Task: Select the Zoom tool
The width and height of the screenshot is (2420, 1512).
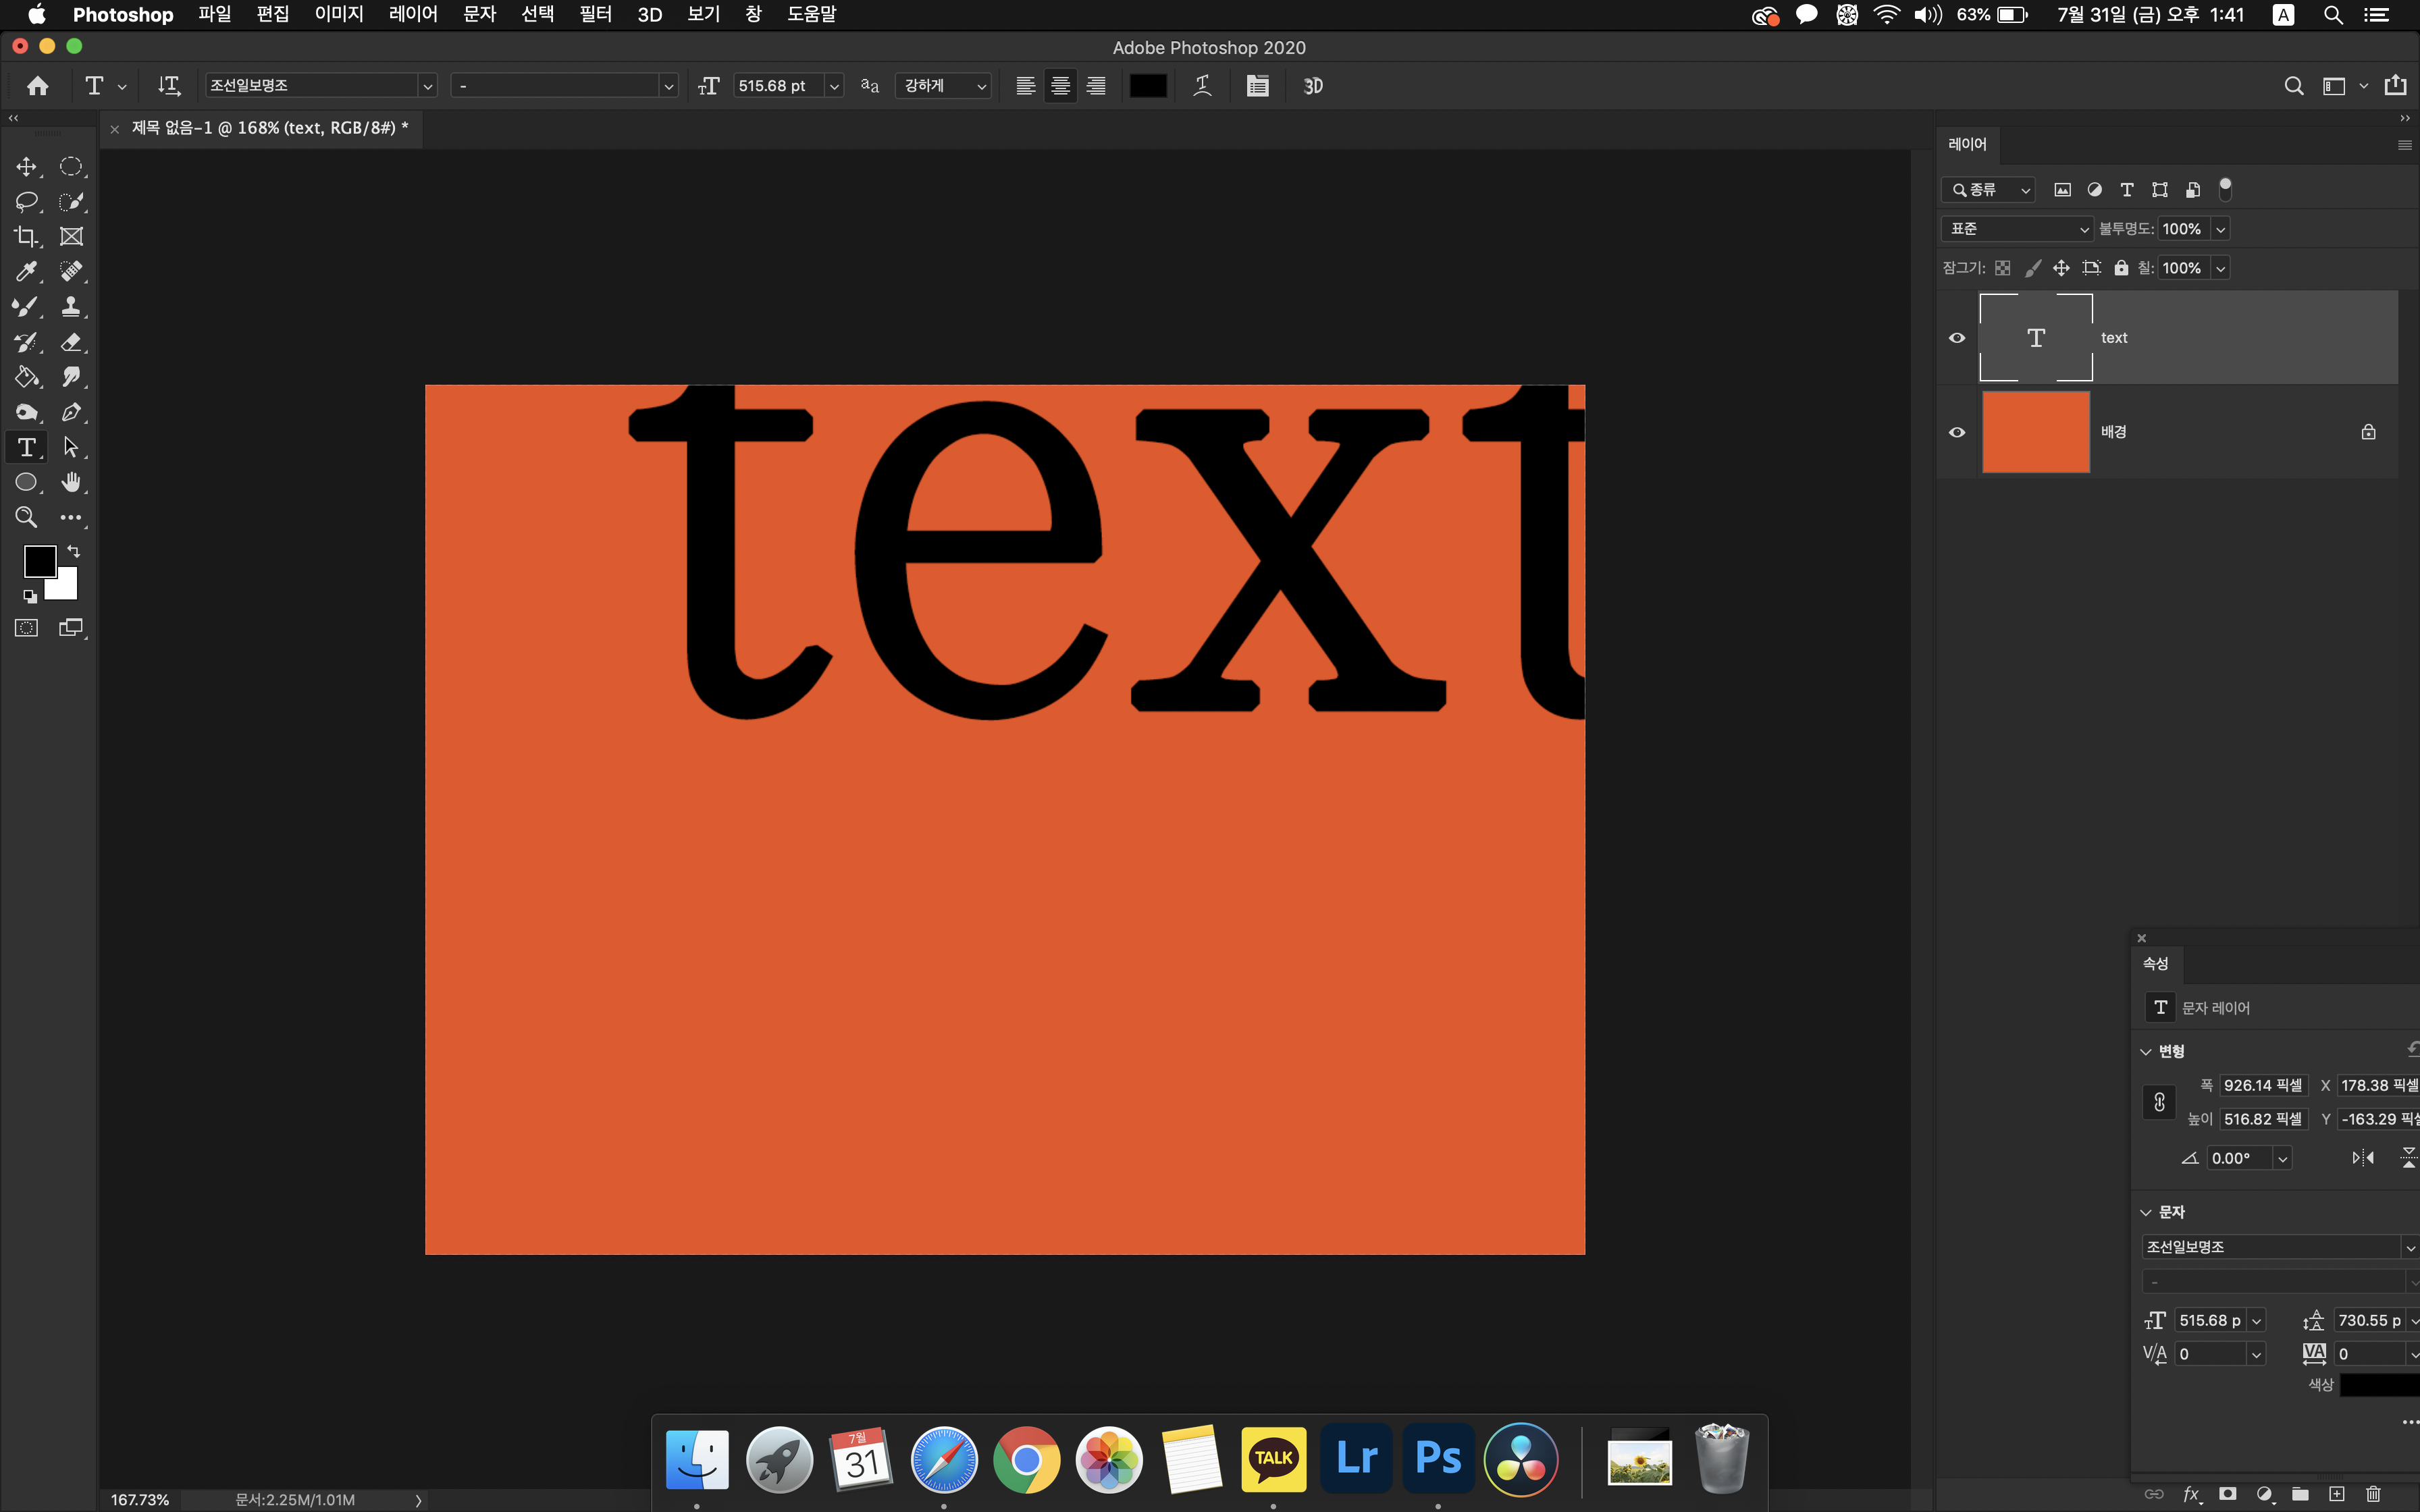Action: point(26,517)
